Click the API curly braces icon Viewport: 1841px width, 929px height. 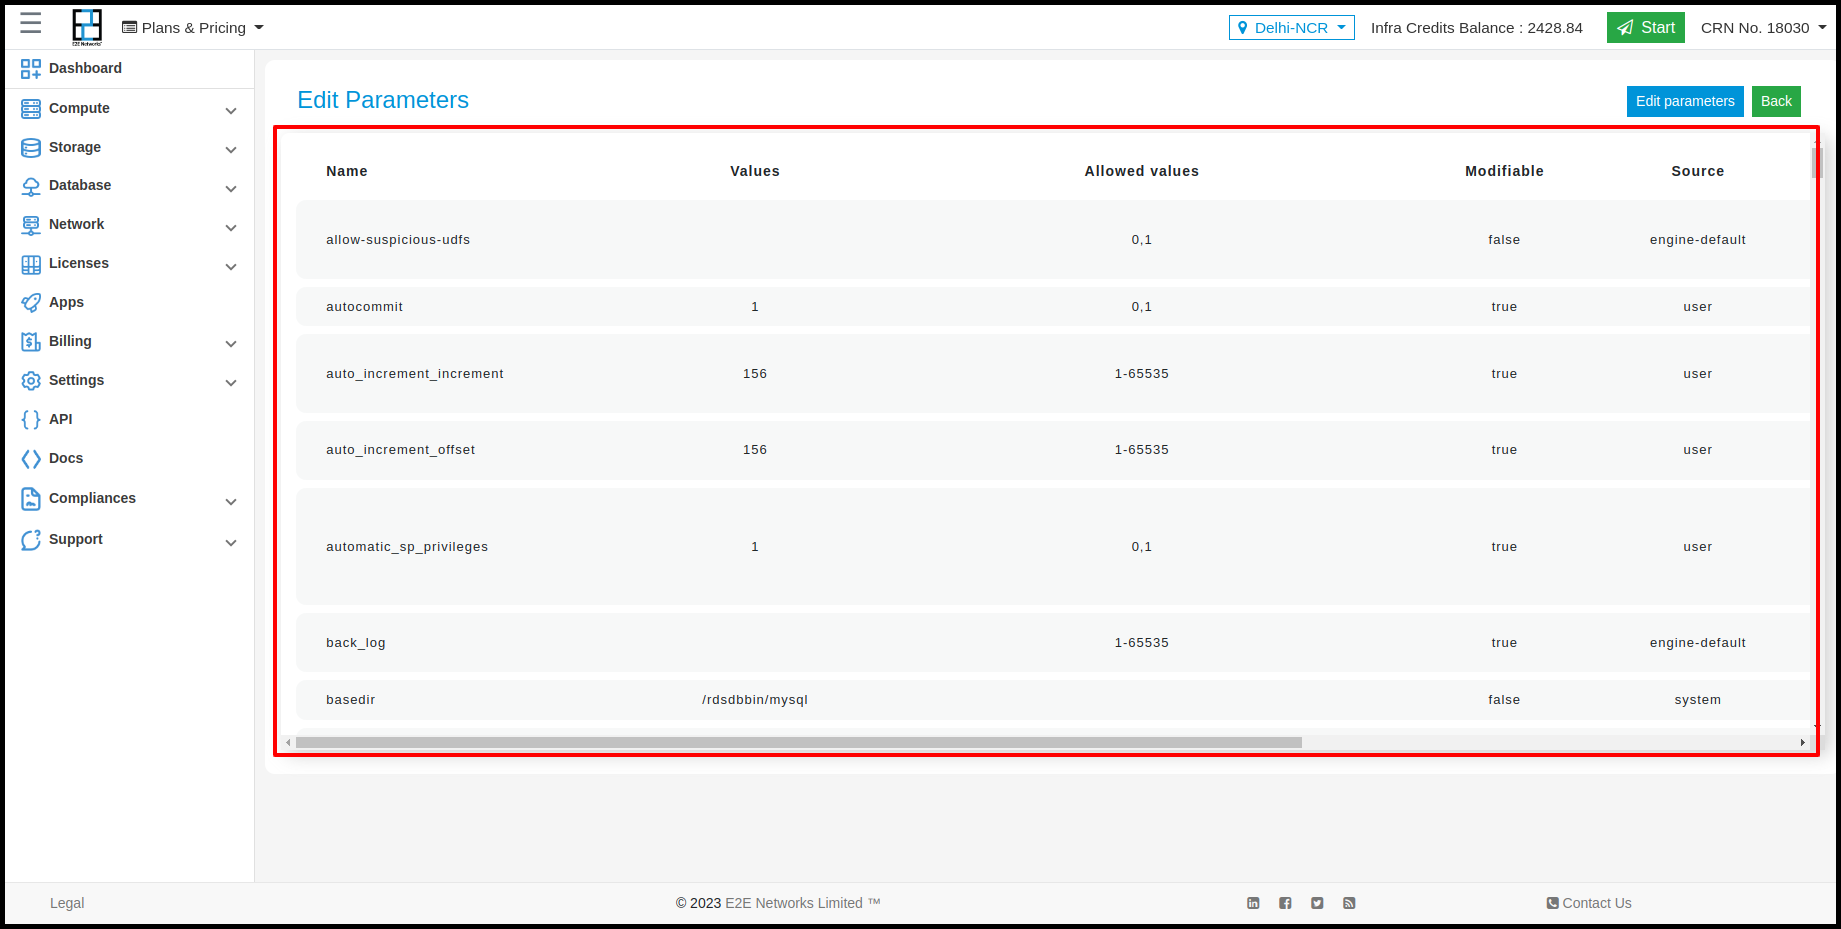pyautogui.click(x=31, y=420)
